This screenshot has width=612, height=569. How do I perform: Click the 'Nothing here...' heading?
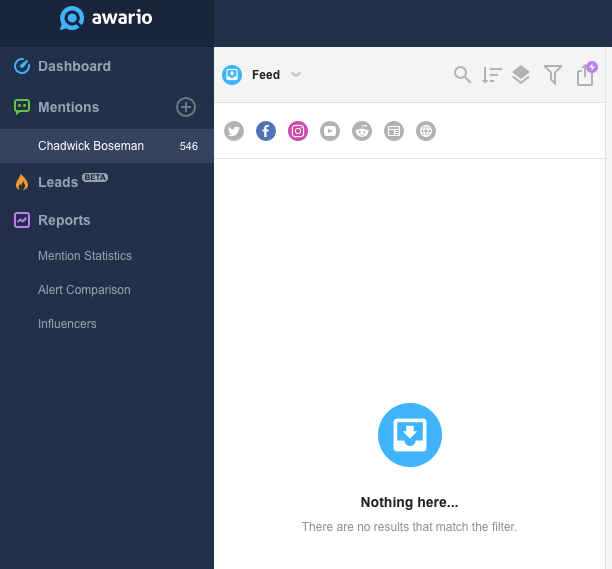[409, 502]
